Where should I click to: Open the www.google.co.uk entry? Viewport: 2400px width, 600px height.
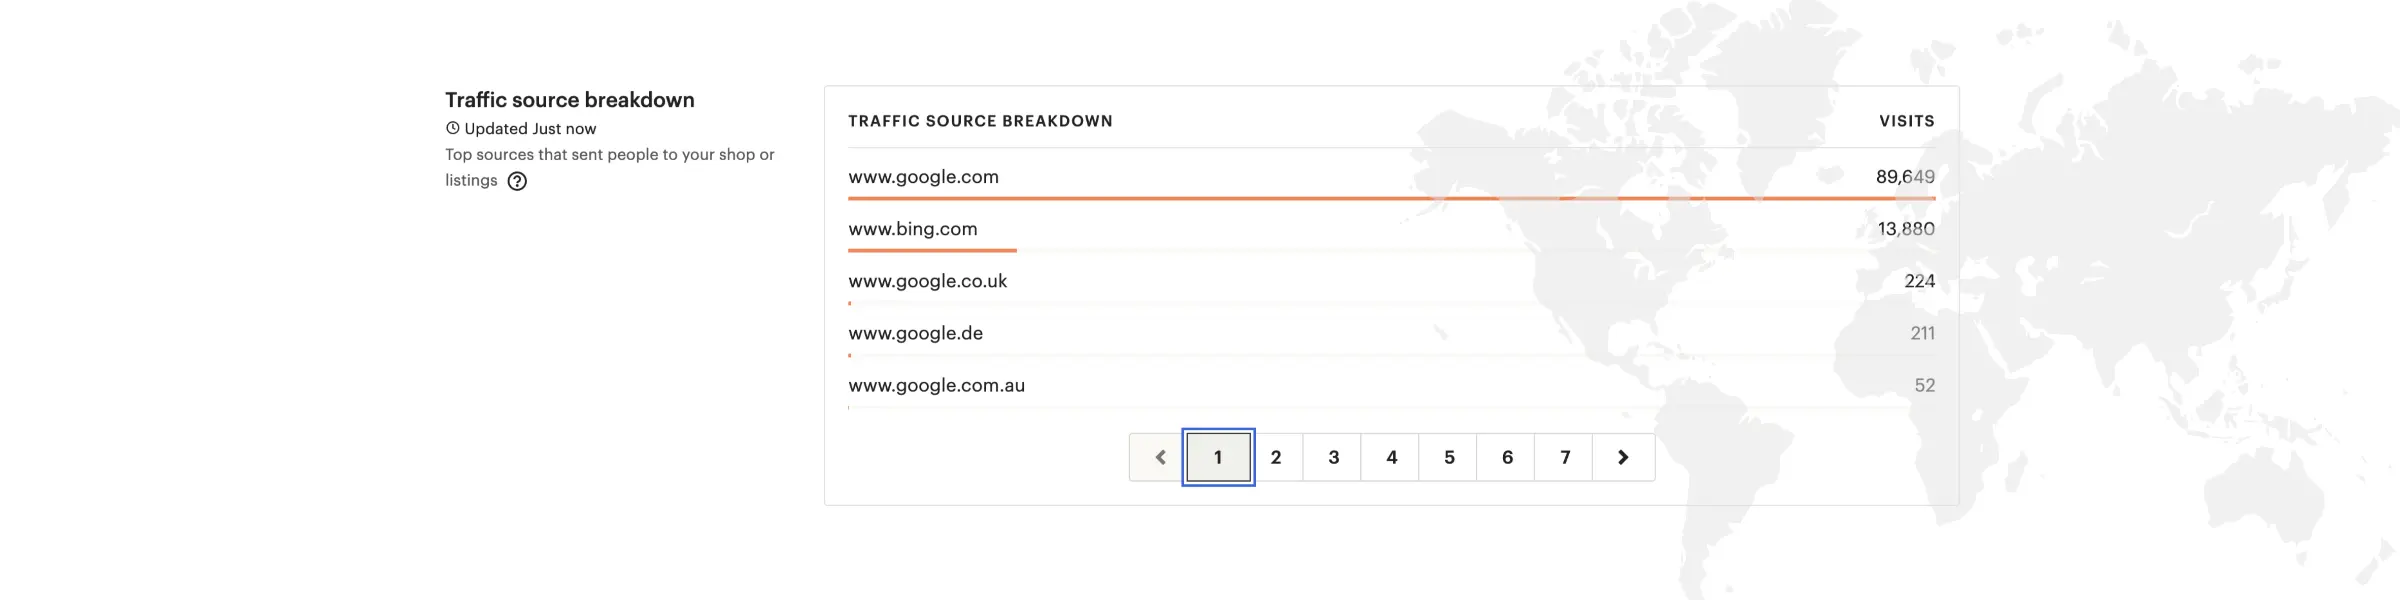[928, 281]
